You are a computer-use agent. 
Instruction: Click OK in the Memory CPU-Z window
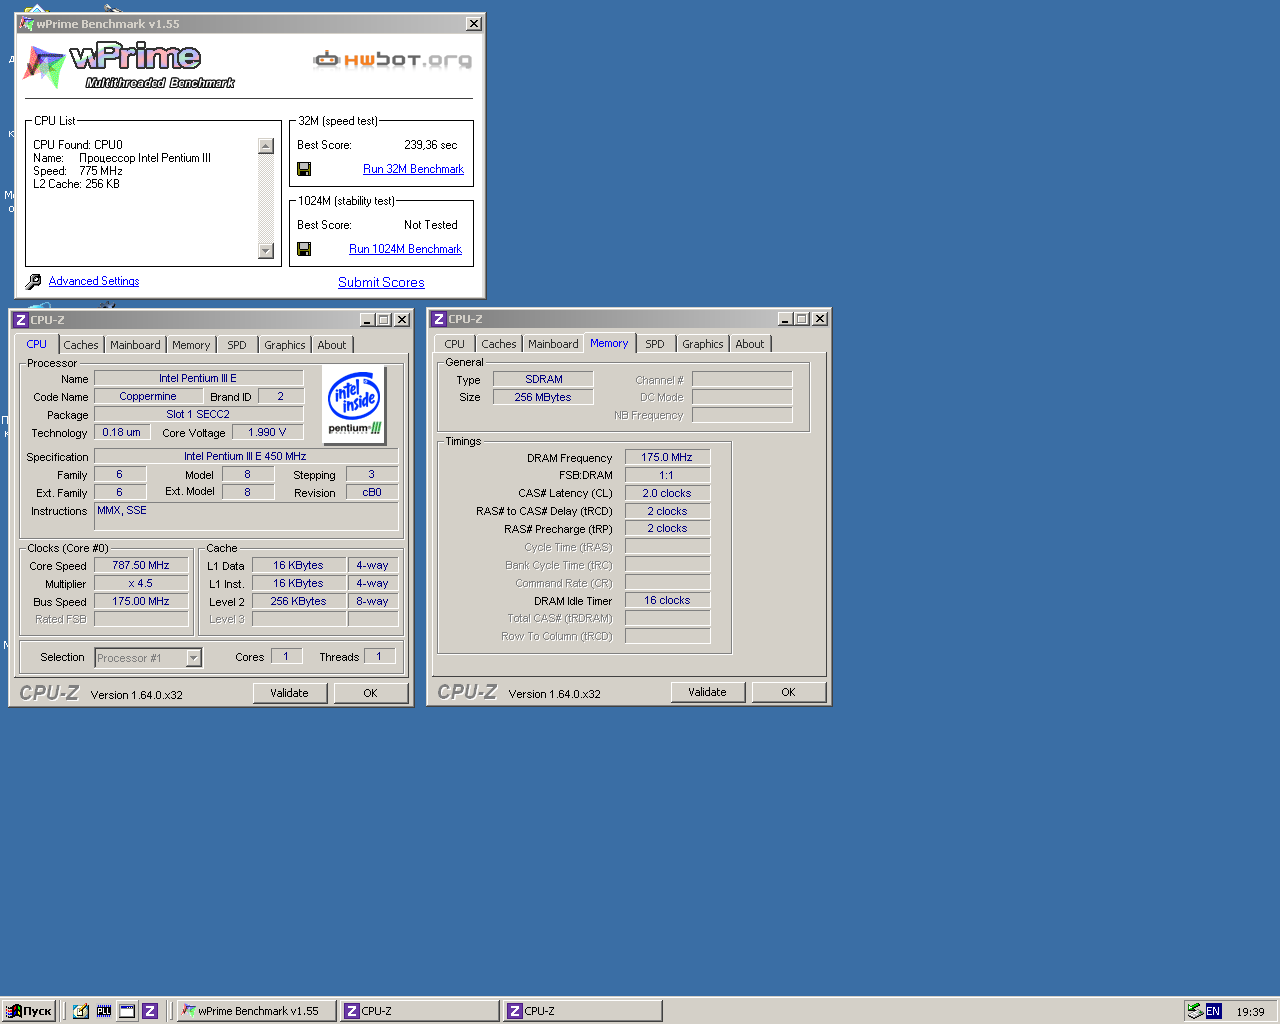[x=788, y=692]
